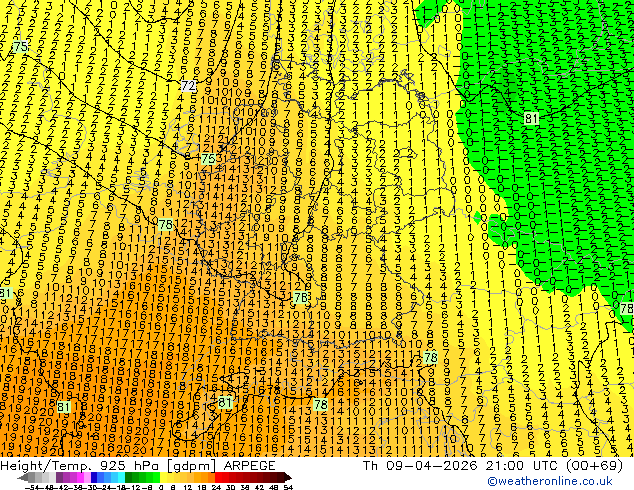This screenshot has height=490, width=634.
Task: Click the map title 'Height/Temp. 925 hPa [gdpm]'
Action: pyautogui.click(x=108, y=465)
